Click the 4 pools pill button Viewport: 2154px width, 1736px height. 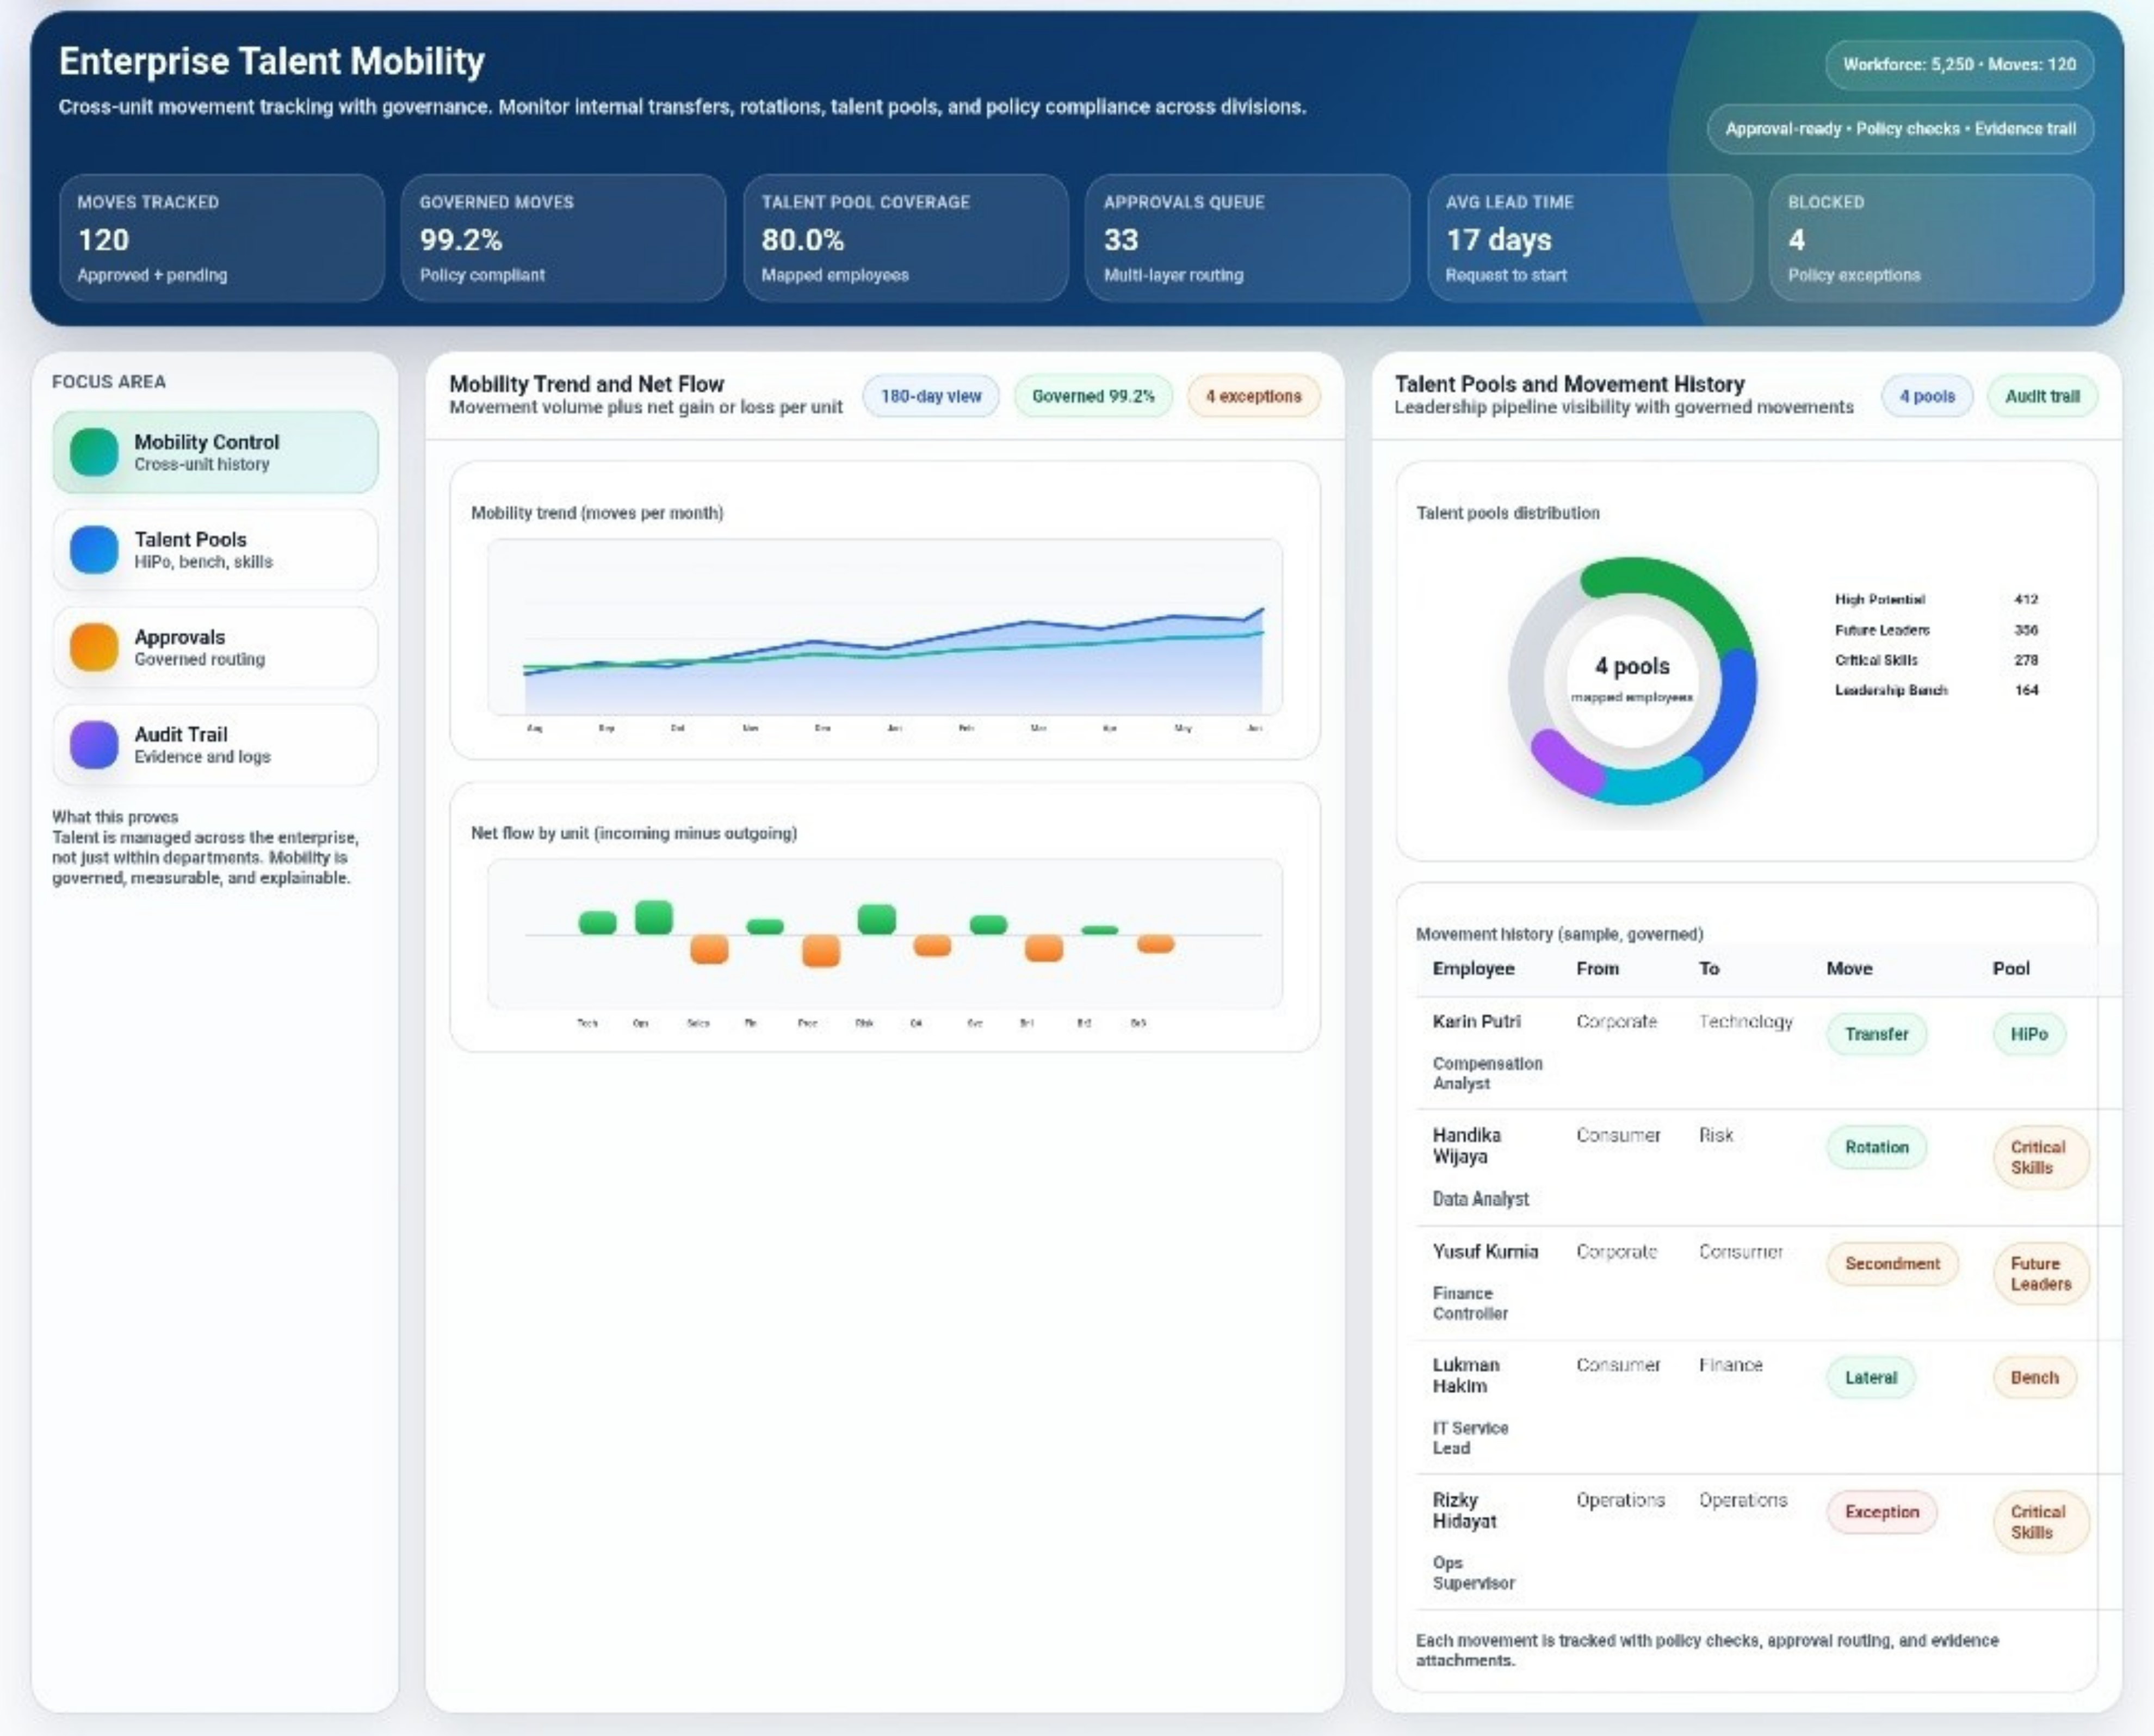(x=1926, y=396)
